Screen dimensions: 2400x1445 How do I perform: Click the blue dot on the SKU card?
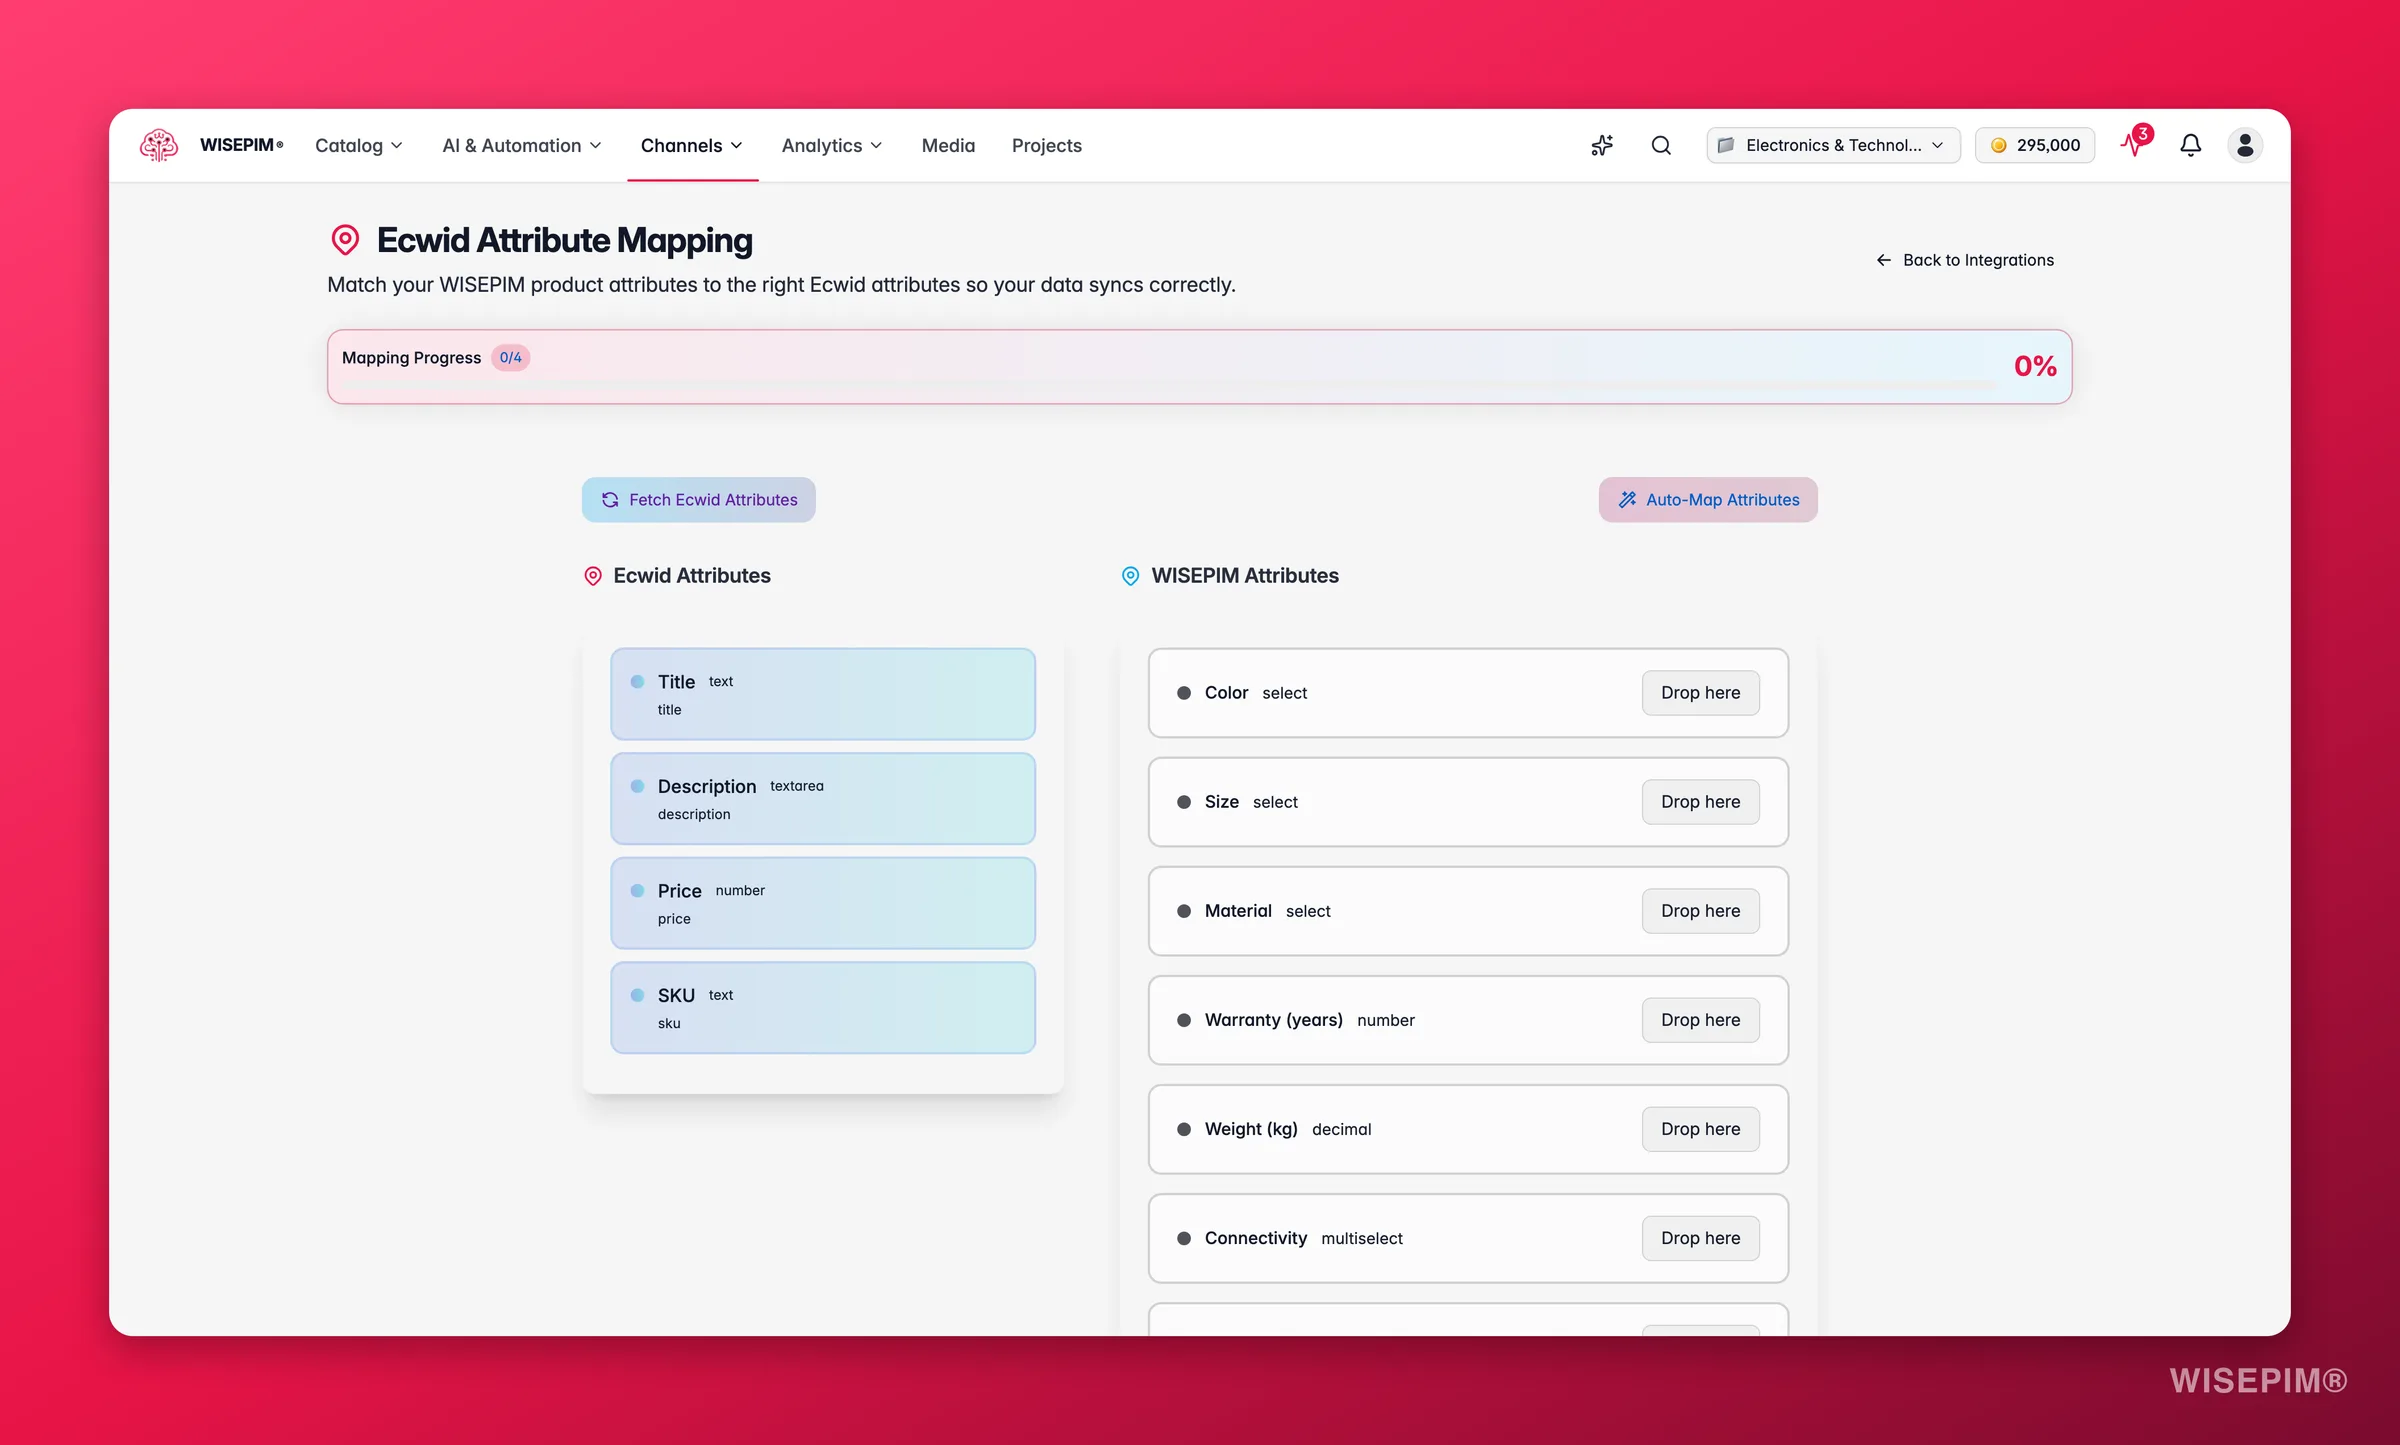click(637, 995)
